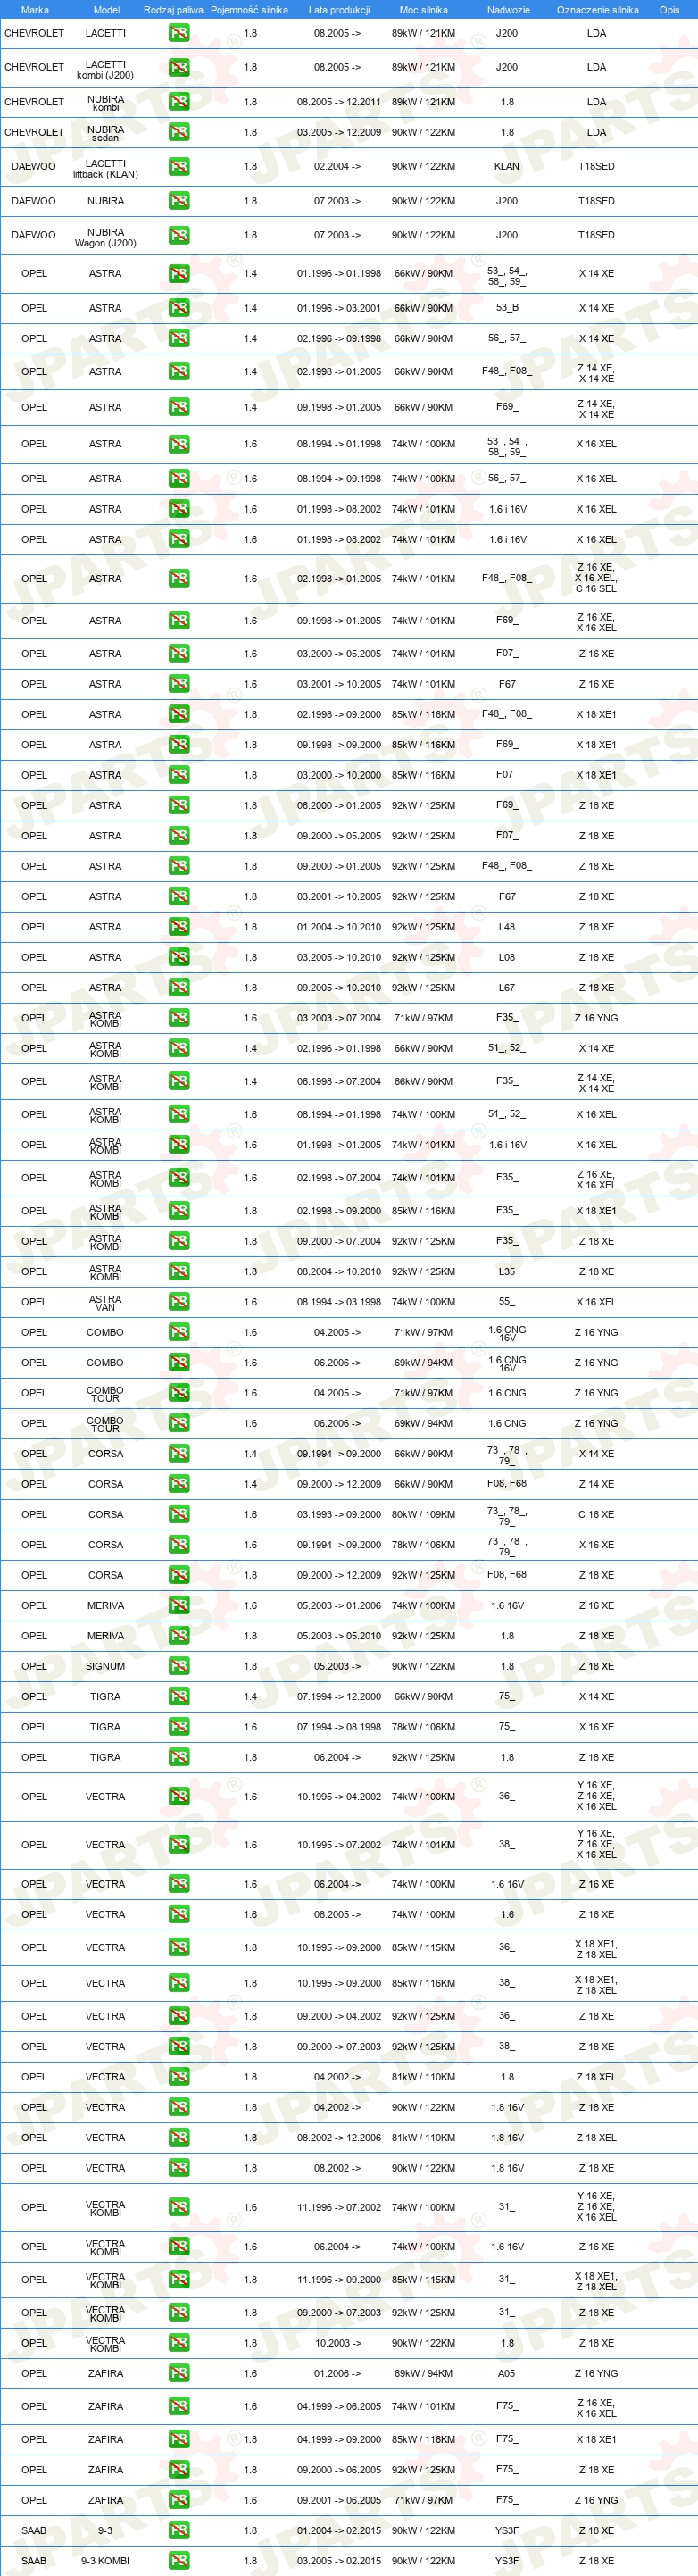698x2576 pixels.
Task: Click fuel icon in Meriva 1.8 row
Action: pyautogui.click(x=179, y=1636)
